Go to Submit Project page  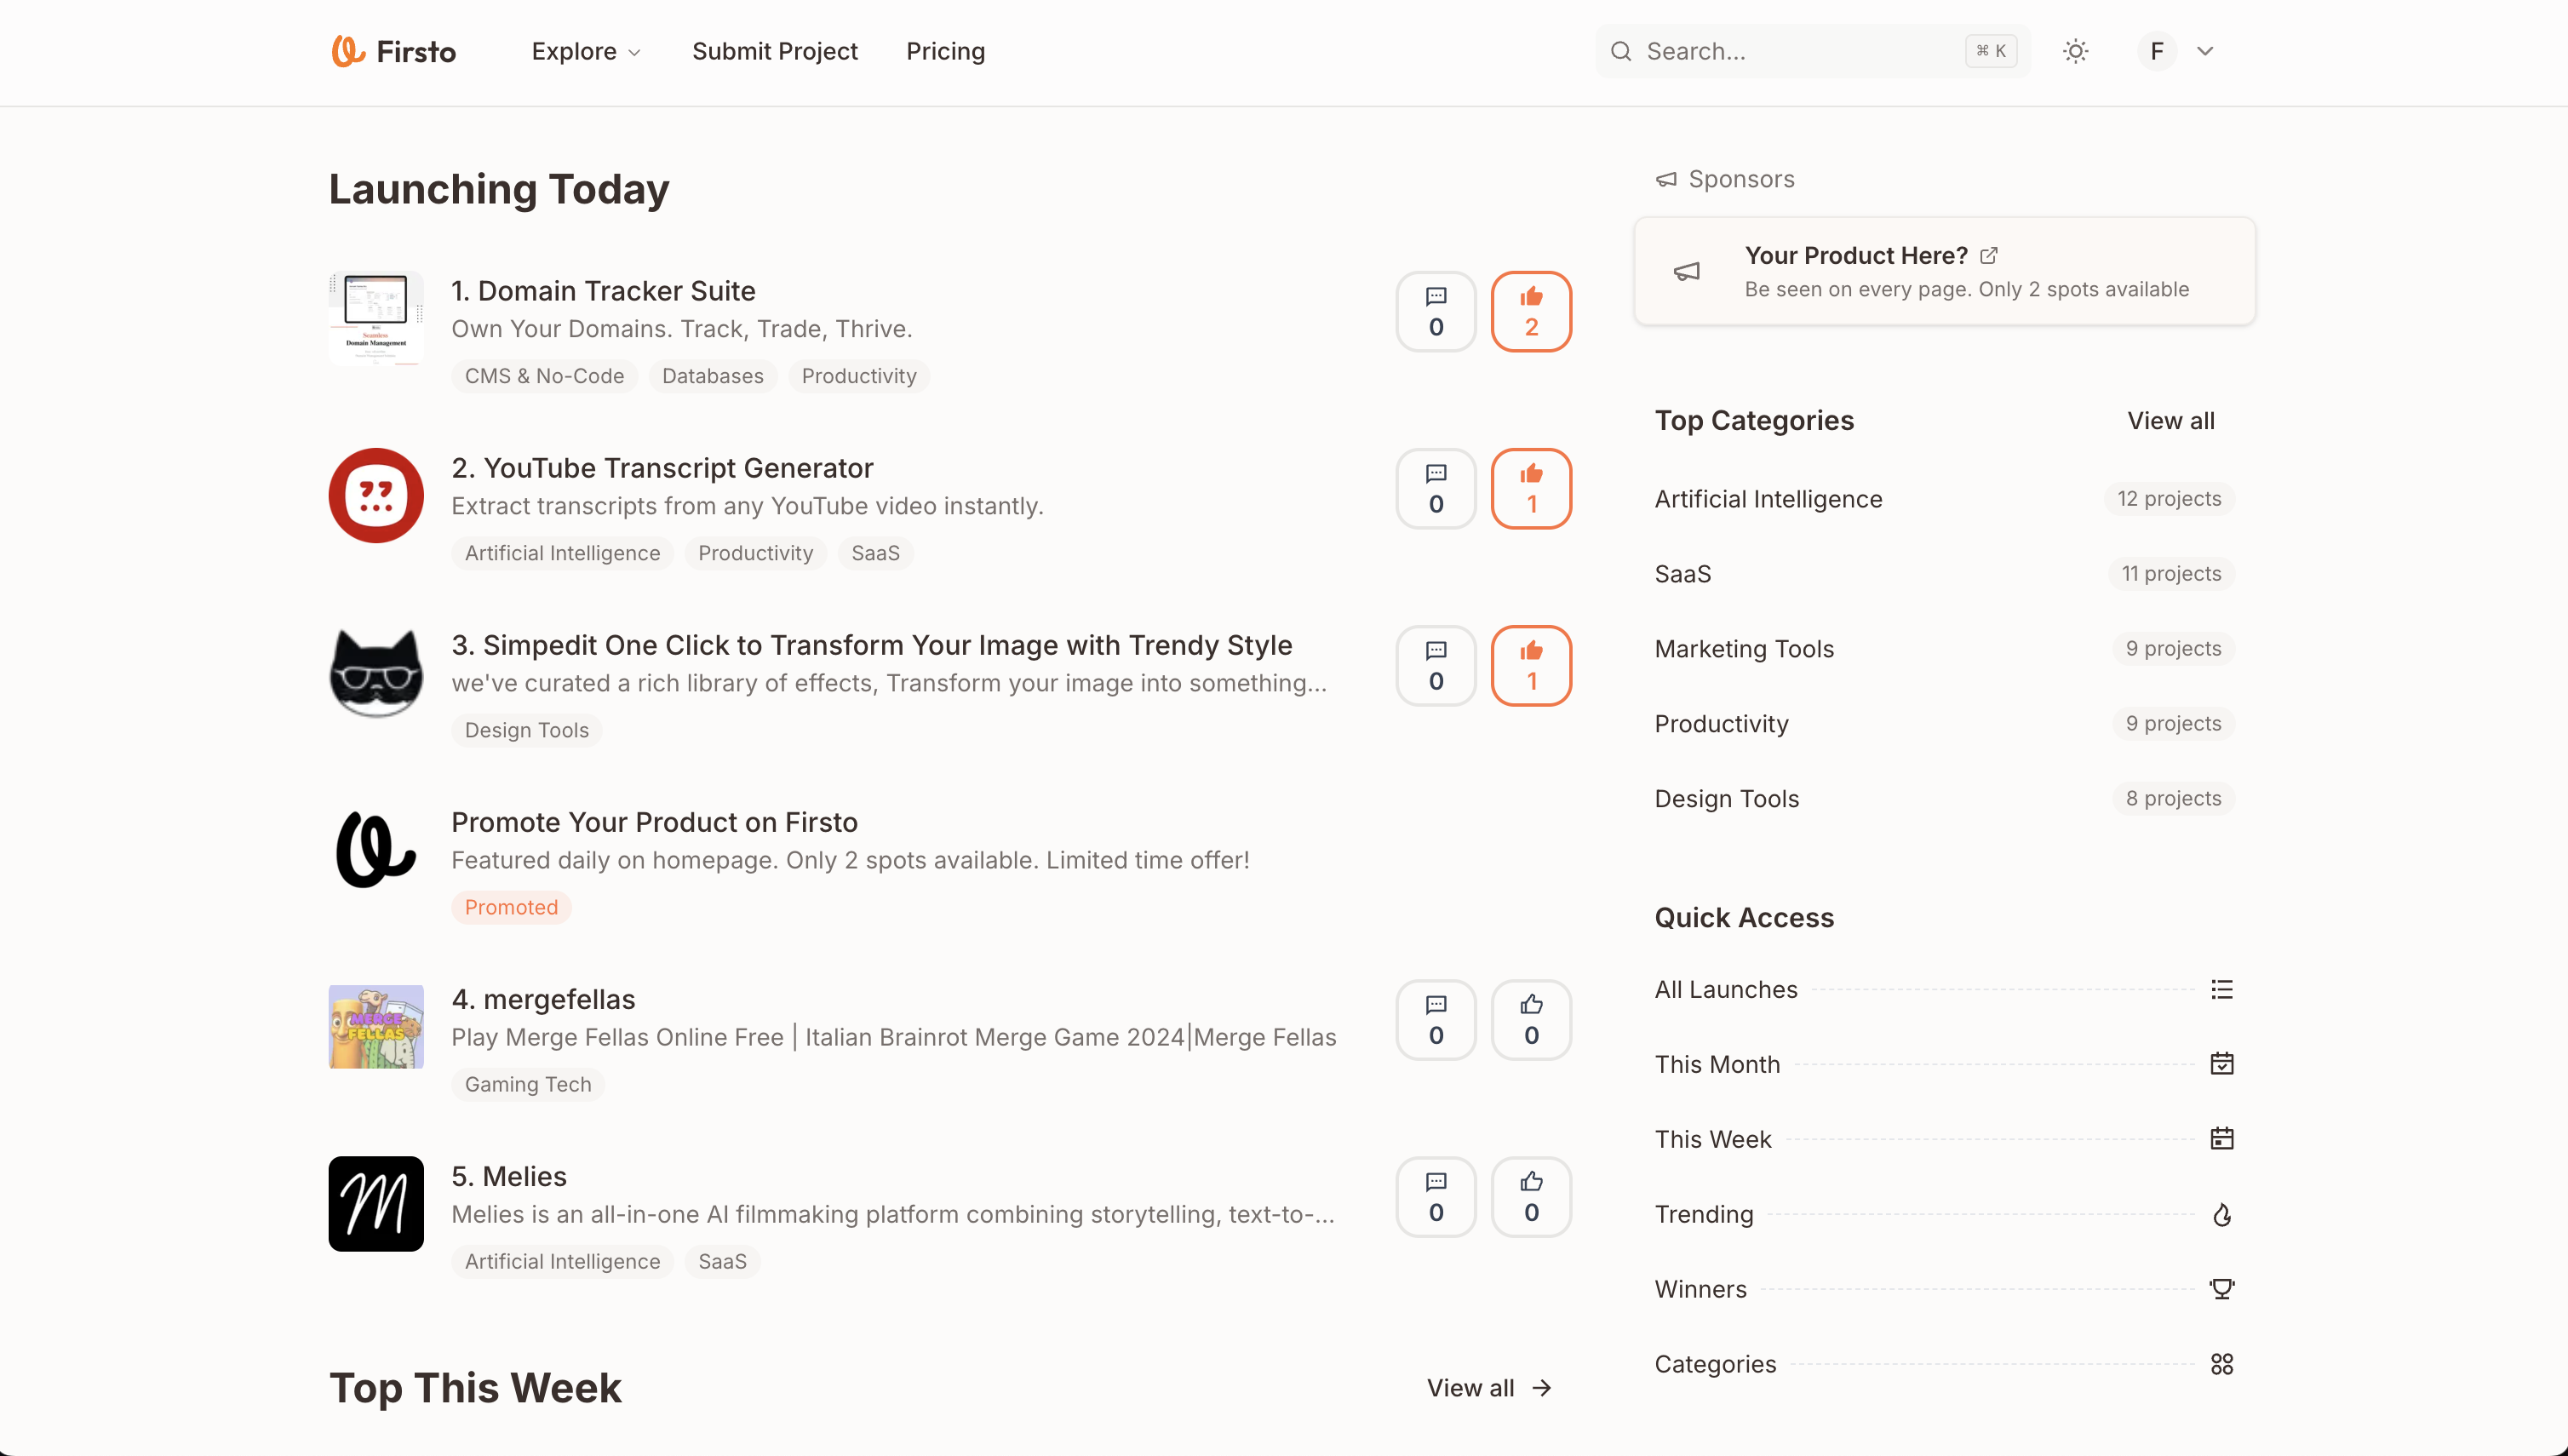click(x=774, y=51)
